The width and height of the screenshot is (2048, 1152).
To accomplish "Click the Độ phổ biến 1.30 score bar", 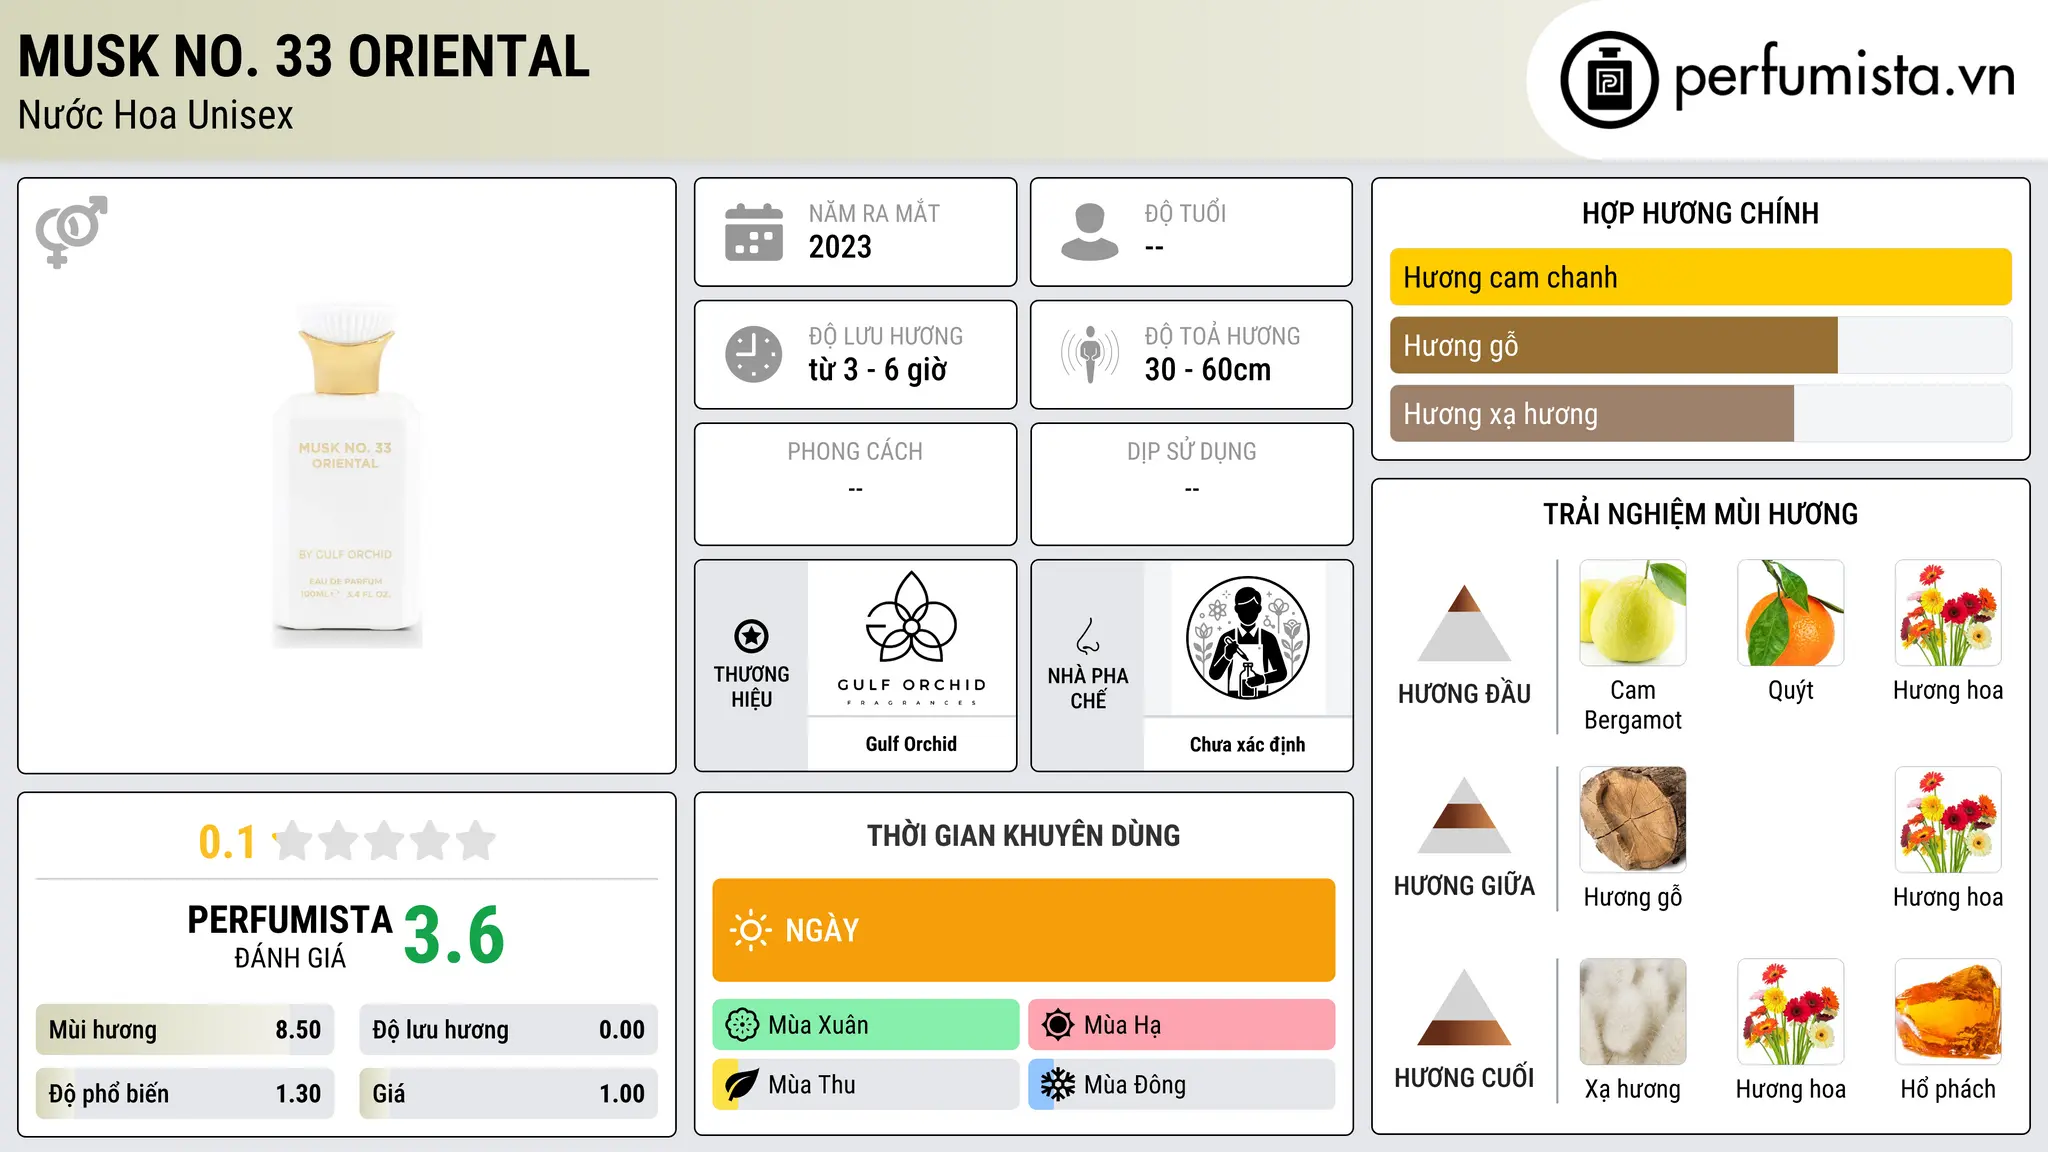I will click(x=185, y=1094).
